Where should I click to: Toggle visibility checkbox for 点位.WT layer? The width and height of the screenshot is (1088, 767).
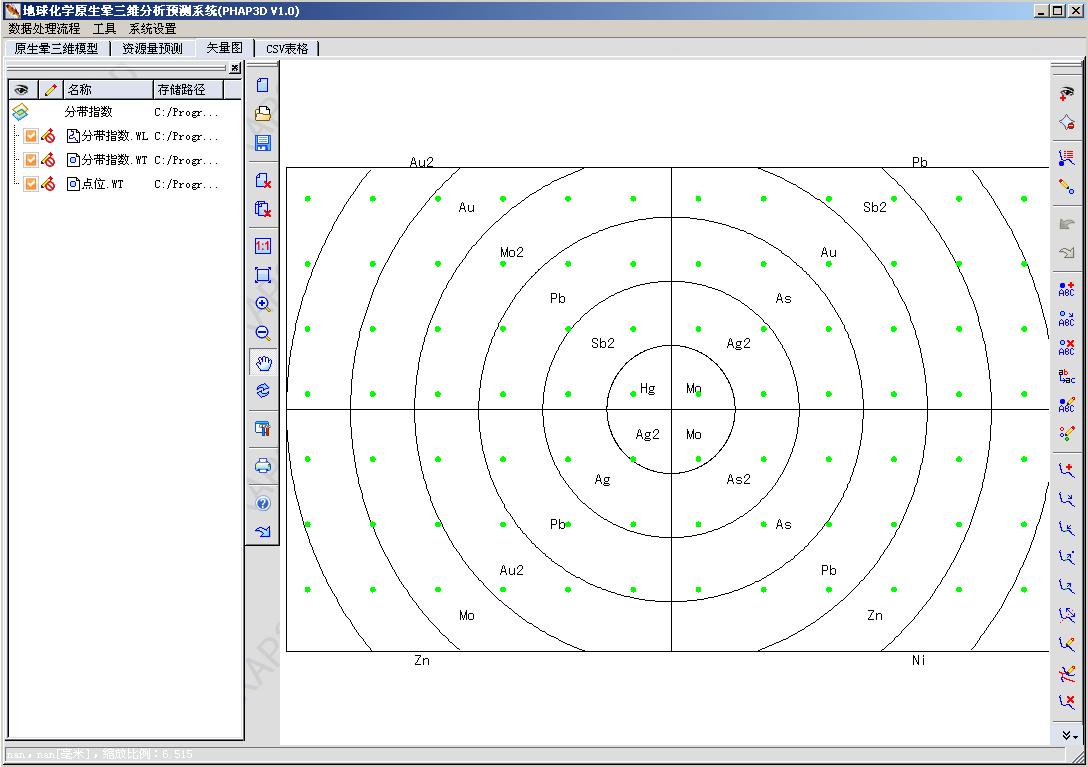point(31,184)
